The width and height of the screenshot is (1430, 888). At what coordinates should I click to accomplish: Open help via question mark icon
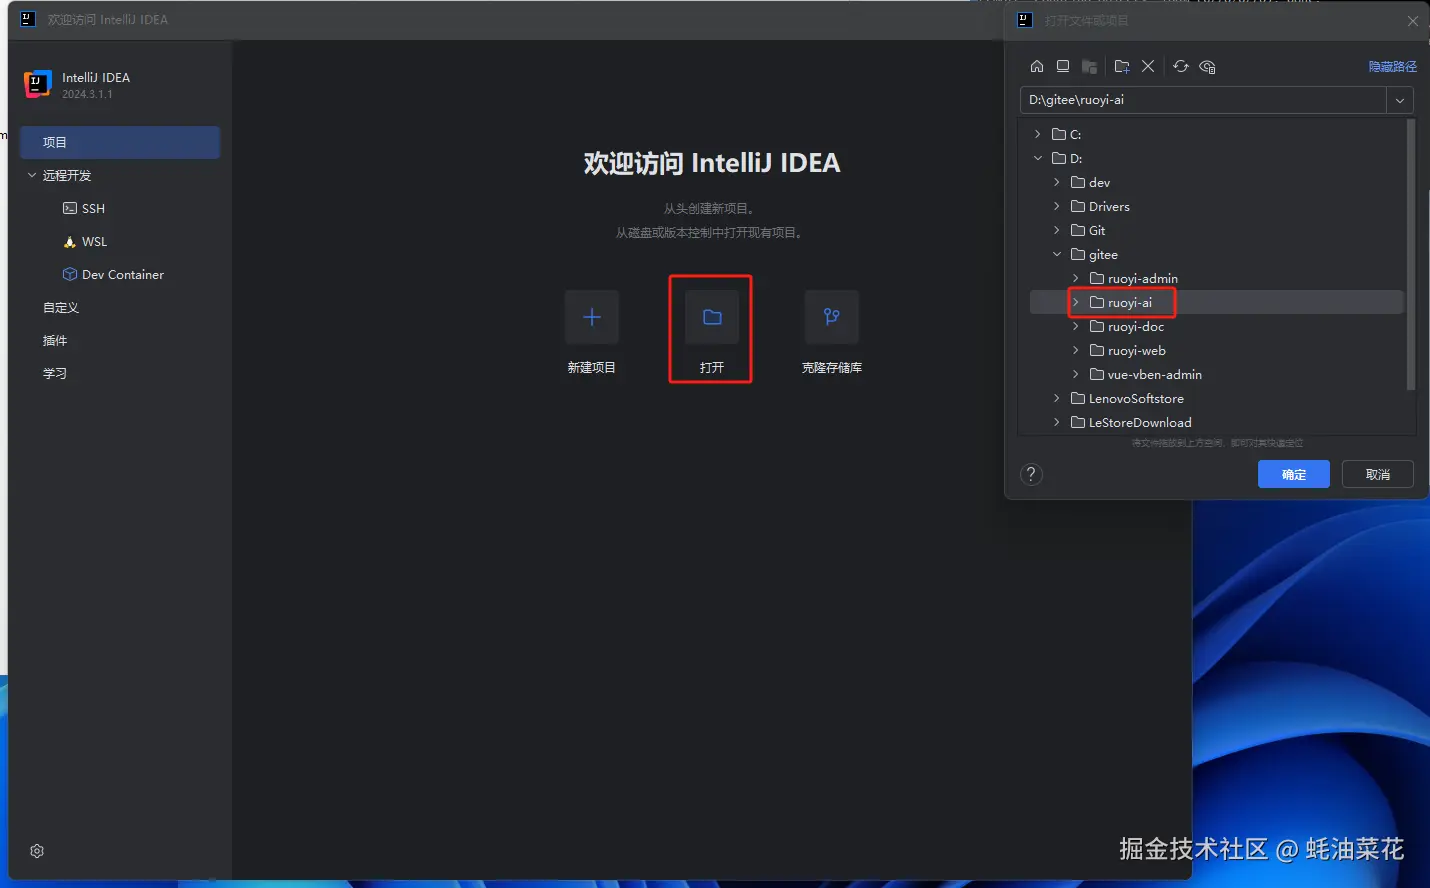[x=1031, y=474]
